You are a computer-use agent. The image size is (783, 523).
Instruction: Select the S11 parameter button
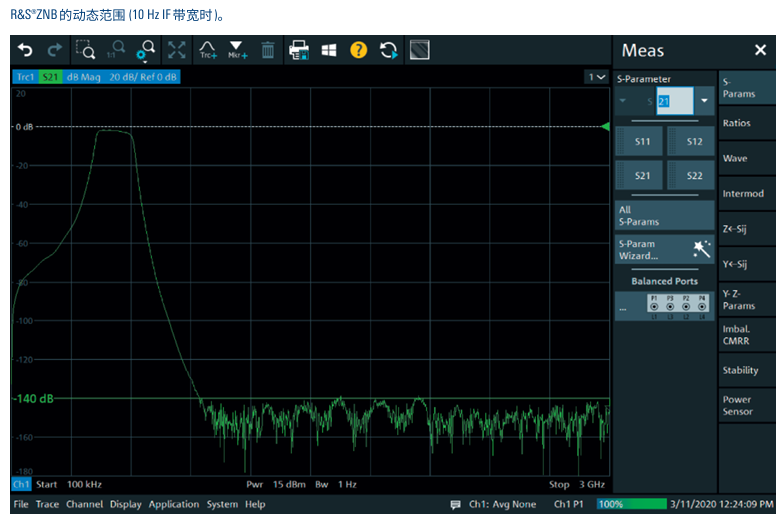coord(641,142)
